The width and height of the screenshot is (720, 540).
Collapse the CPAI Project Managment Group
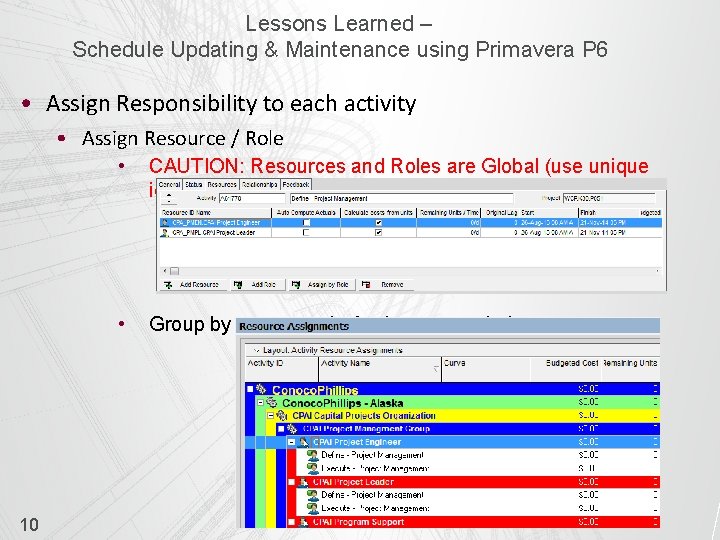click(x=281, y=429)
